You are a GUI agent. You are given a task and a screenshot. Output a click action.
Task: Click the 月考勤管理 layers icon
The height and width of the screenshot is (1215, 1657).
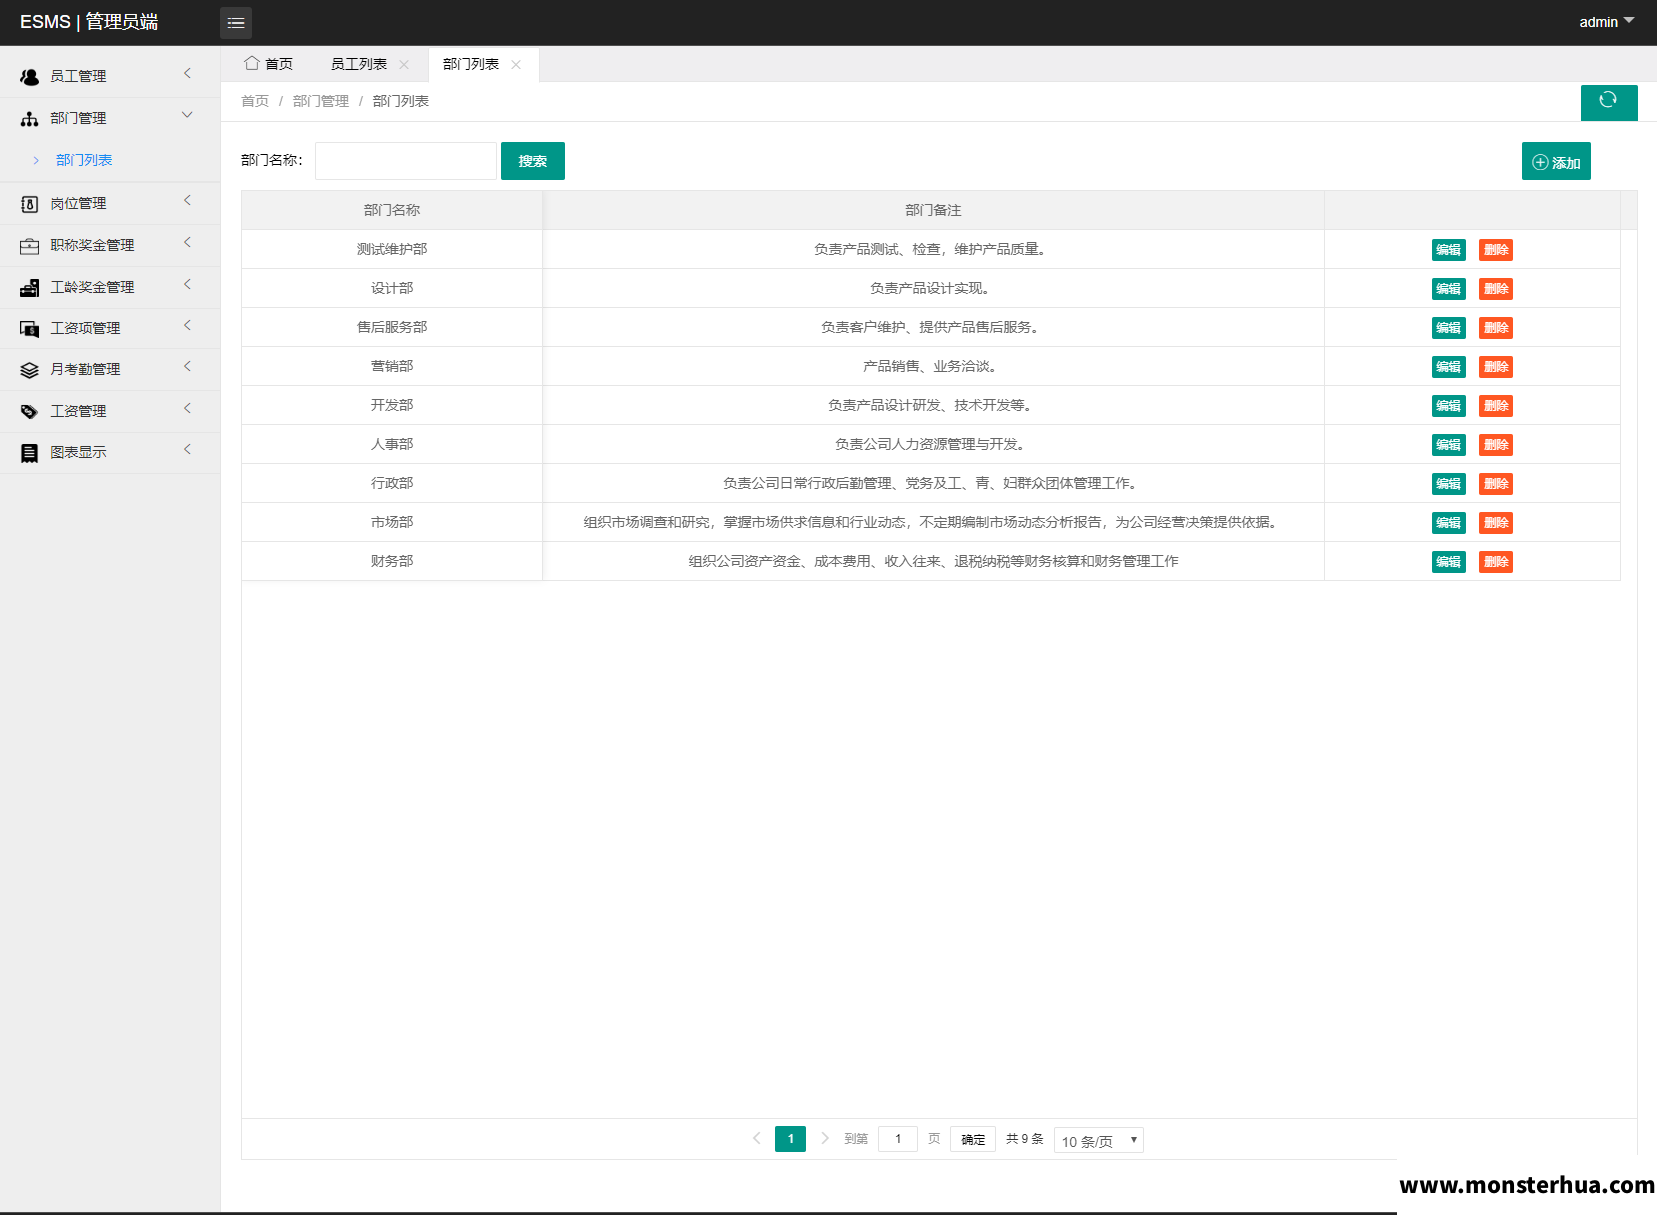pyautogui.click(x=30, y=369)
